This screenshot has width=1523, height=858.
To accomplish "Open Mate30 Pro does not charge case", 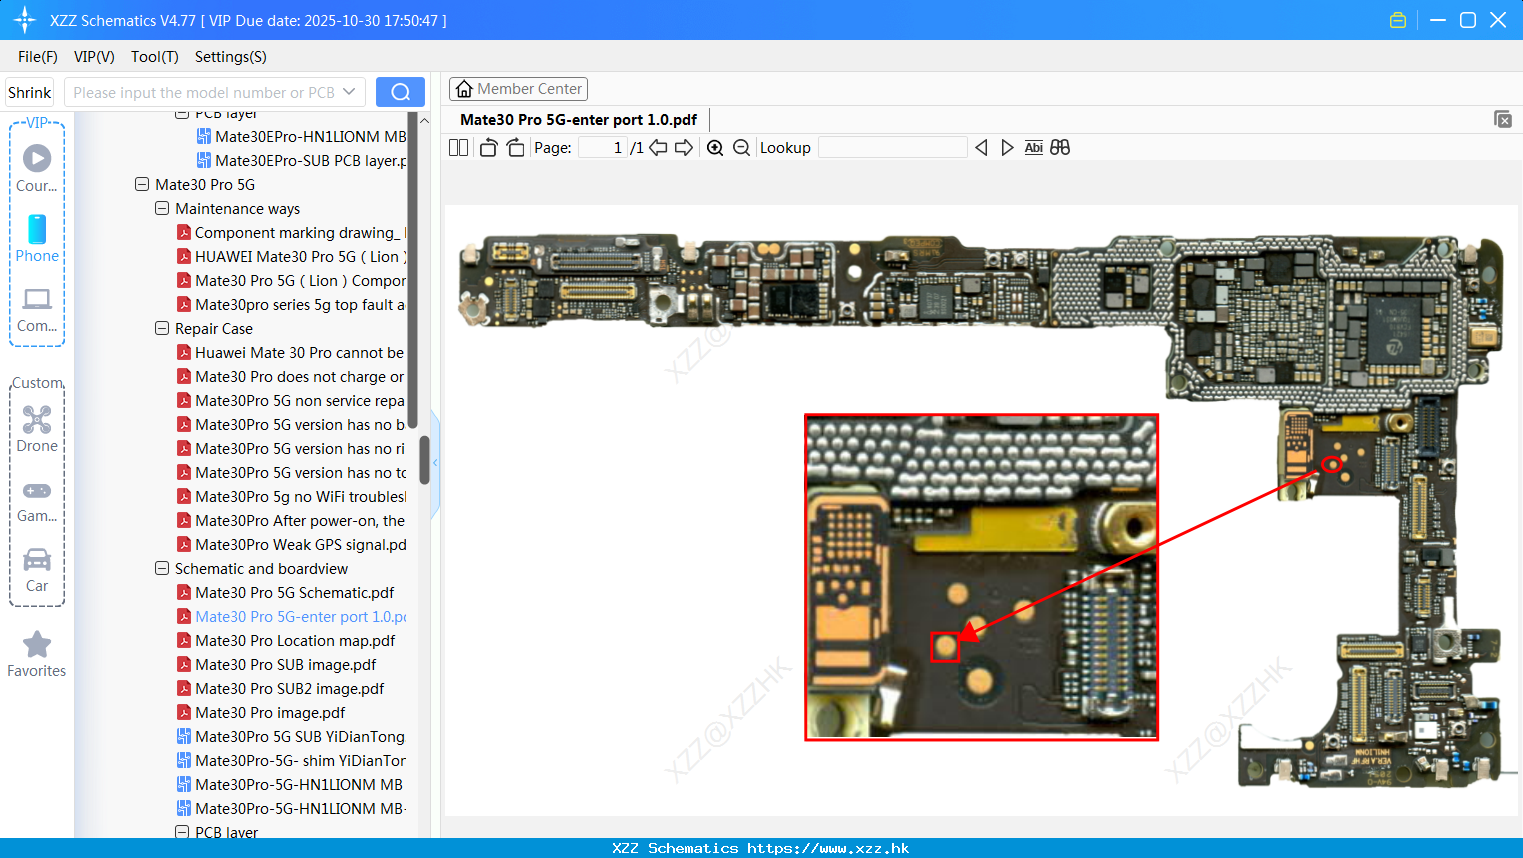I will click(291, 376).
